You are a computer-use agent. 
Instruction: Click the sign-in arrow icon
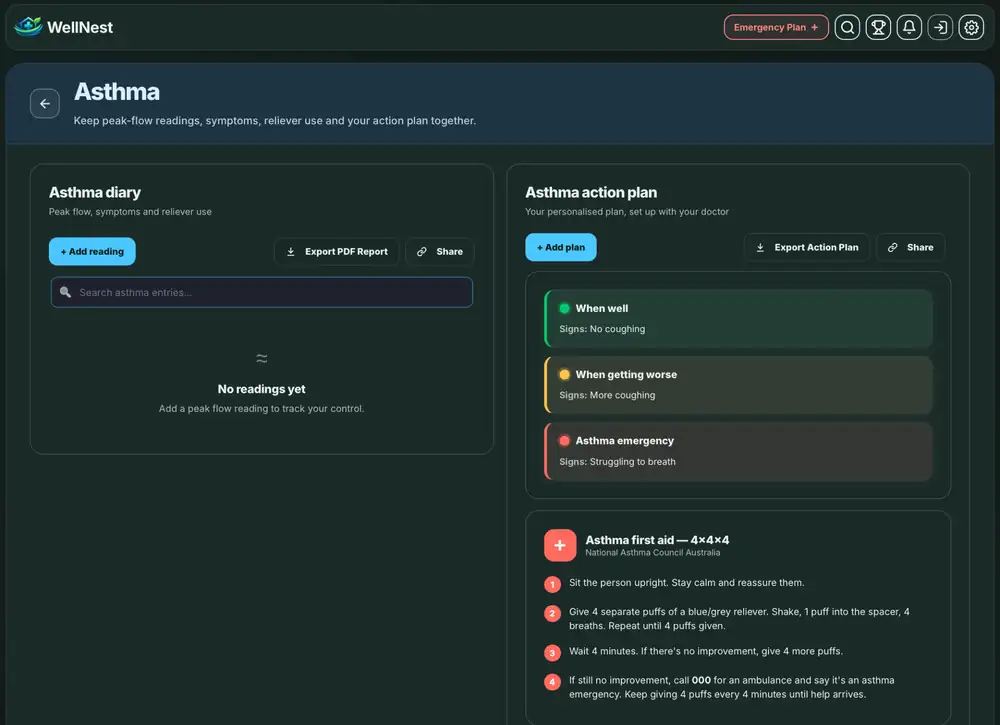point(940,27)
